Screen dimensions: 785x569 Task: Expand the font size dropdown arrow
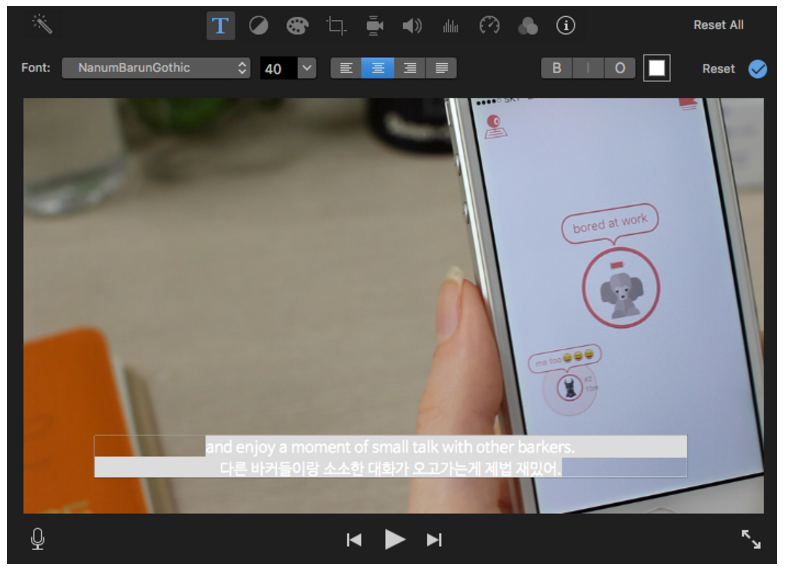(307, 68)
